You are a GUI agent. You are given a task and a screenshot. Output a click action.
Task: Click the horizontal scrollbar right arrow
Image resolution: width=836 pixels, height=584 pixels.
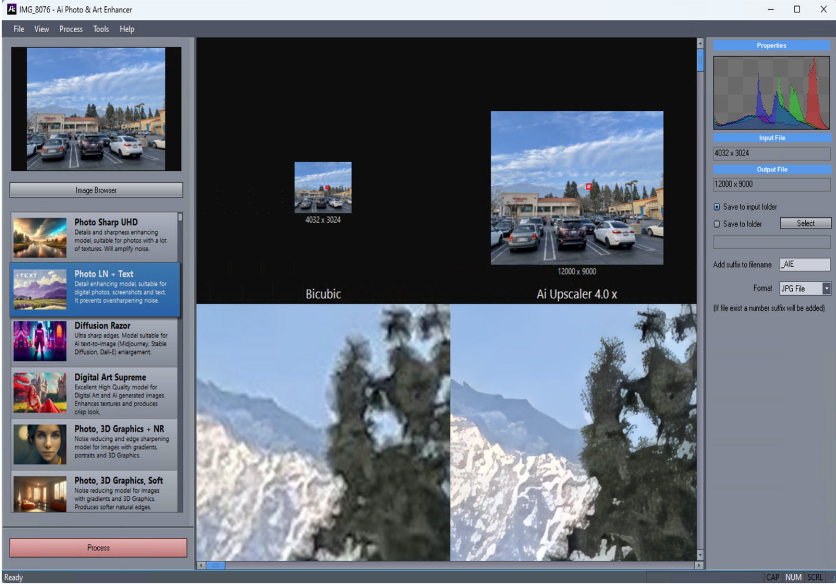point(698,565)
